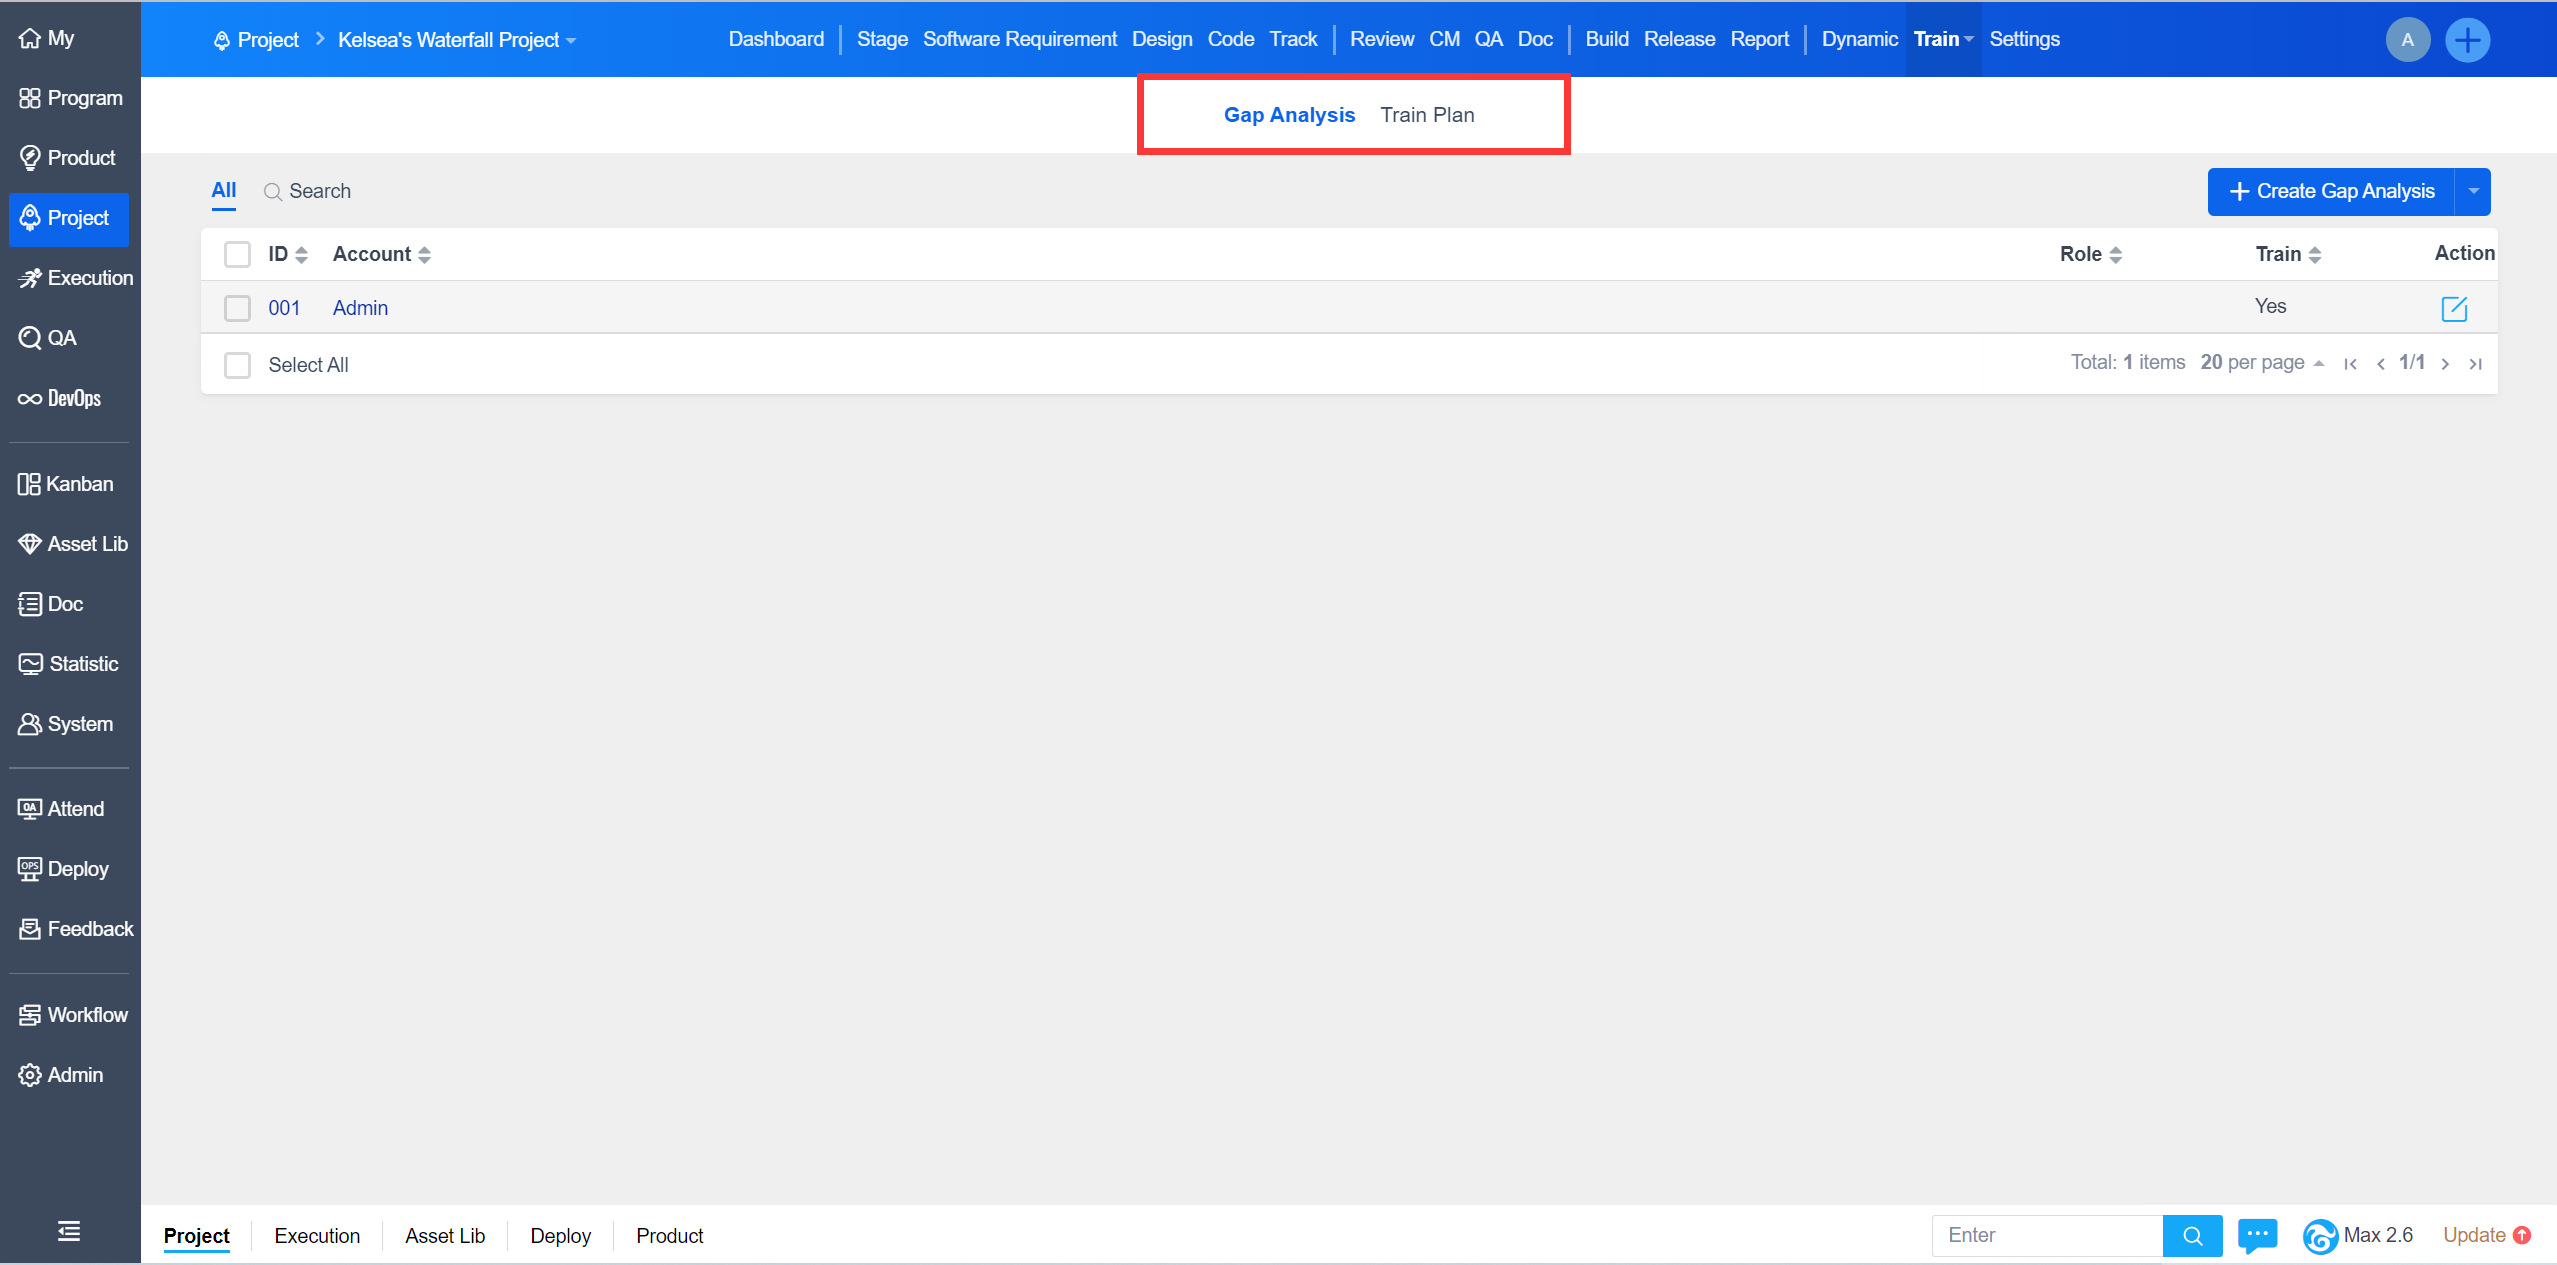The width and height of the screenshot is (2557, 1265).
Task: Check the checkbox for row 001
Action: pyautogui.click(x=237, y=308)
